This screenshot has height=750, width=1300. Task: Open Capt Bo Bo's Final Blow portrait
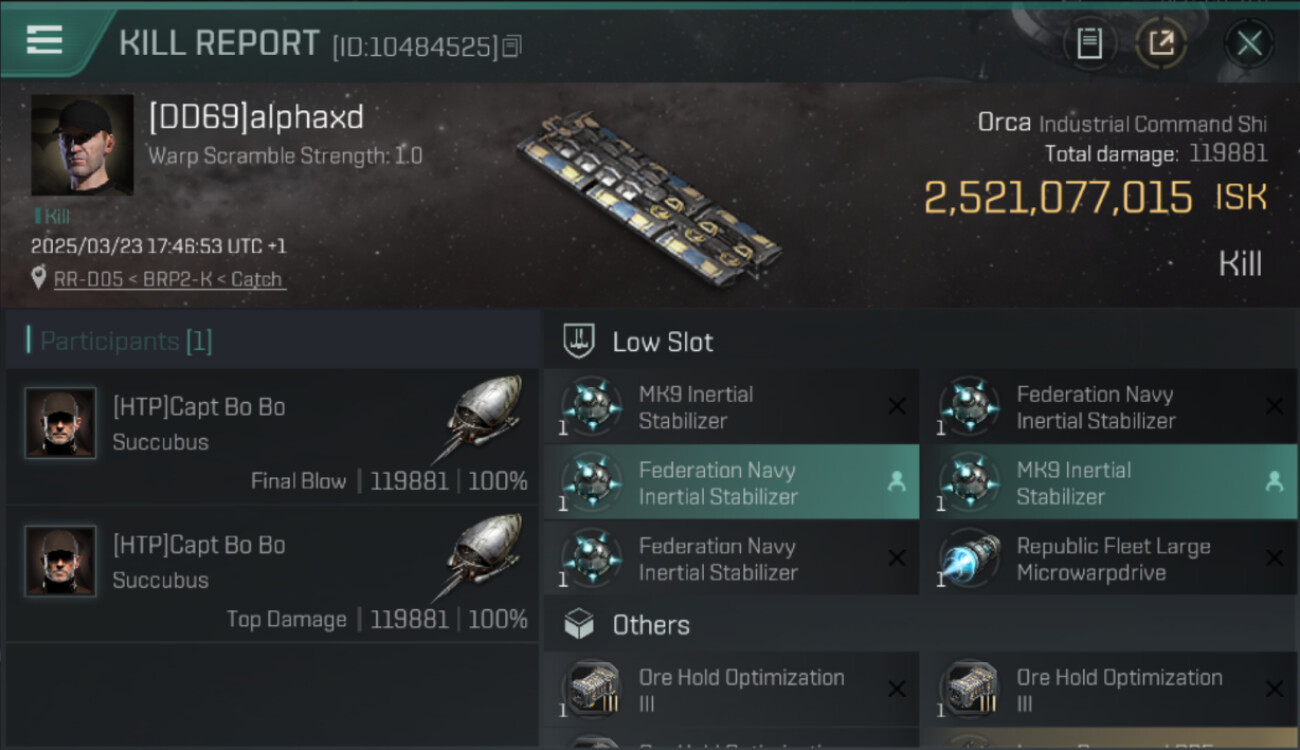[x=60, y=423]
